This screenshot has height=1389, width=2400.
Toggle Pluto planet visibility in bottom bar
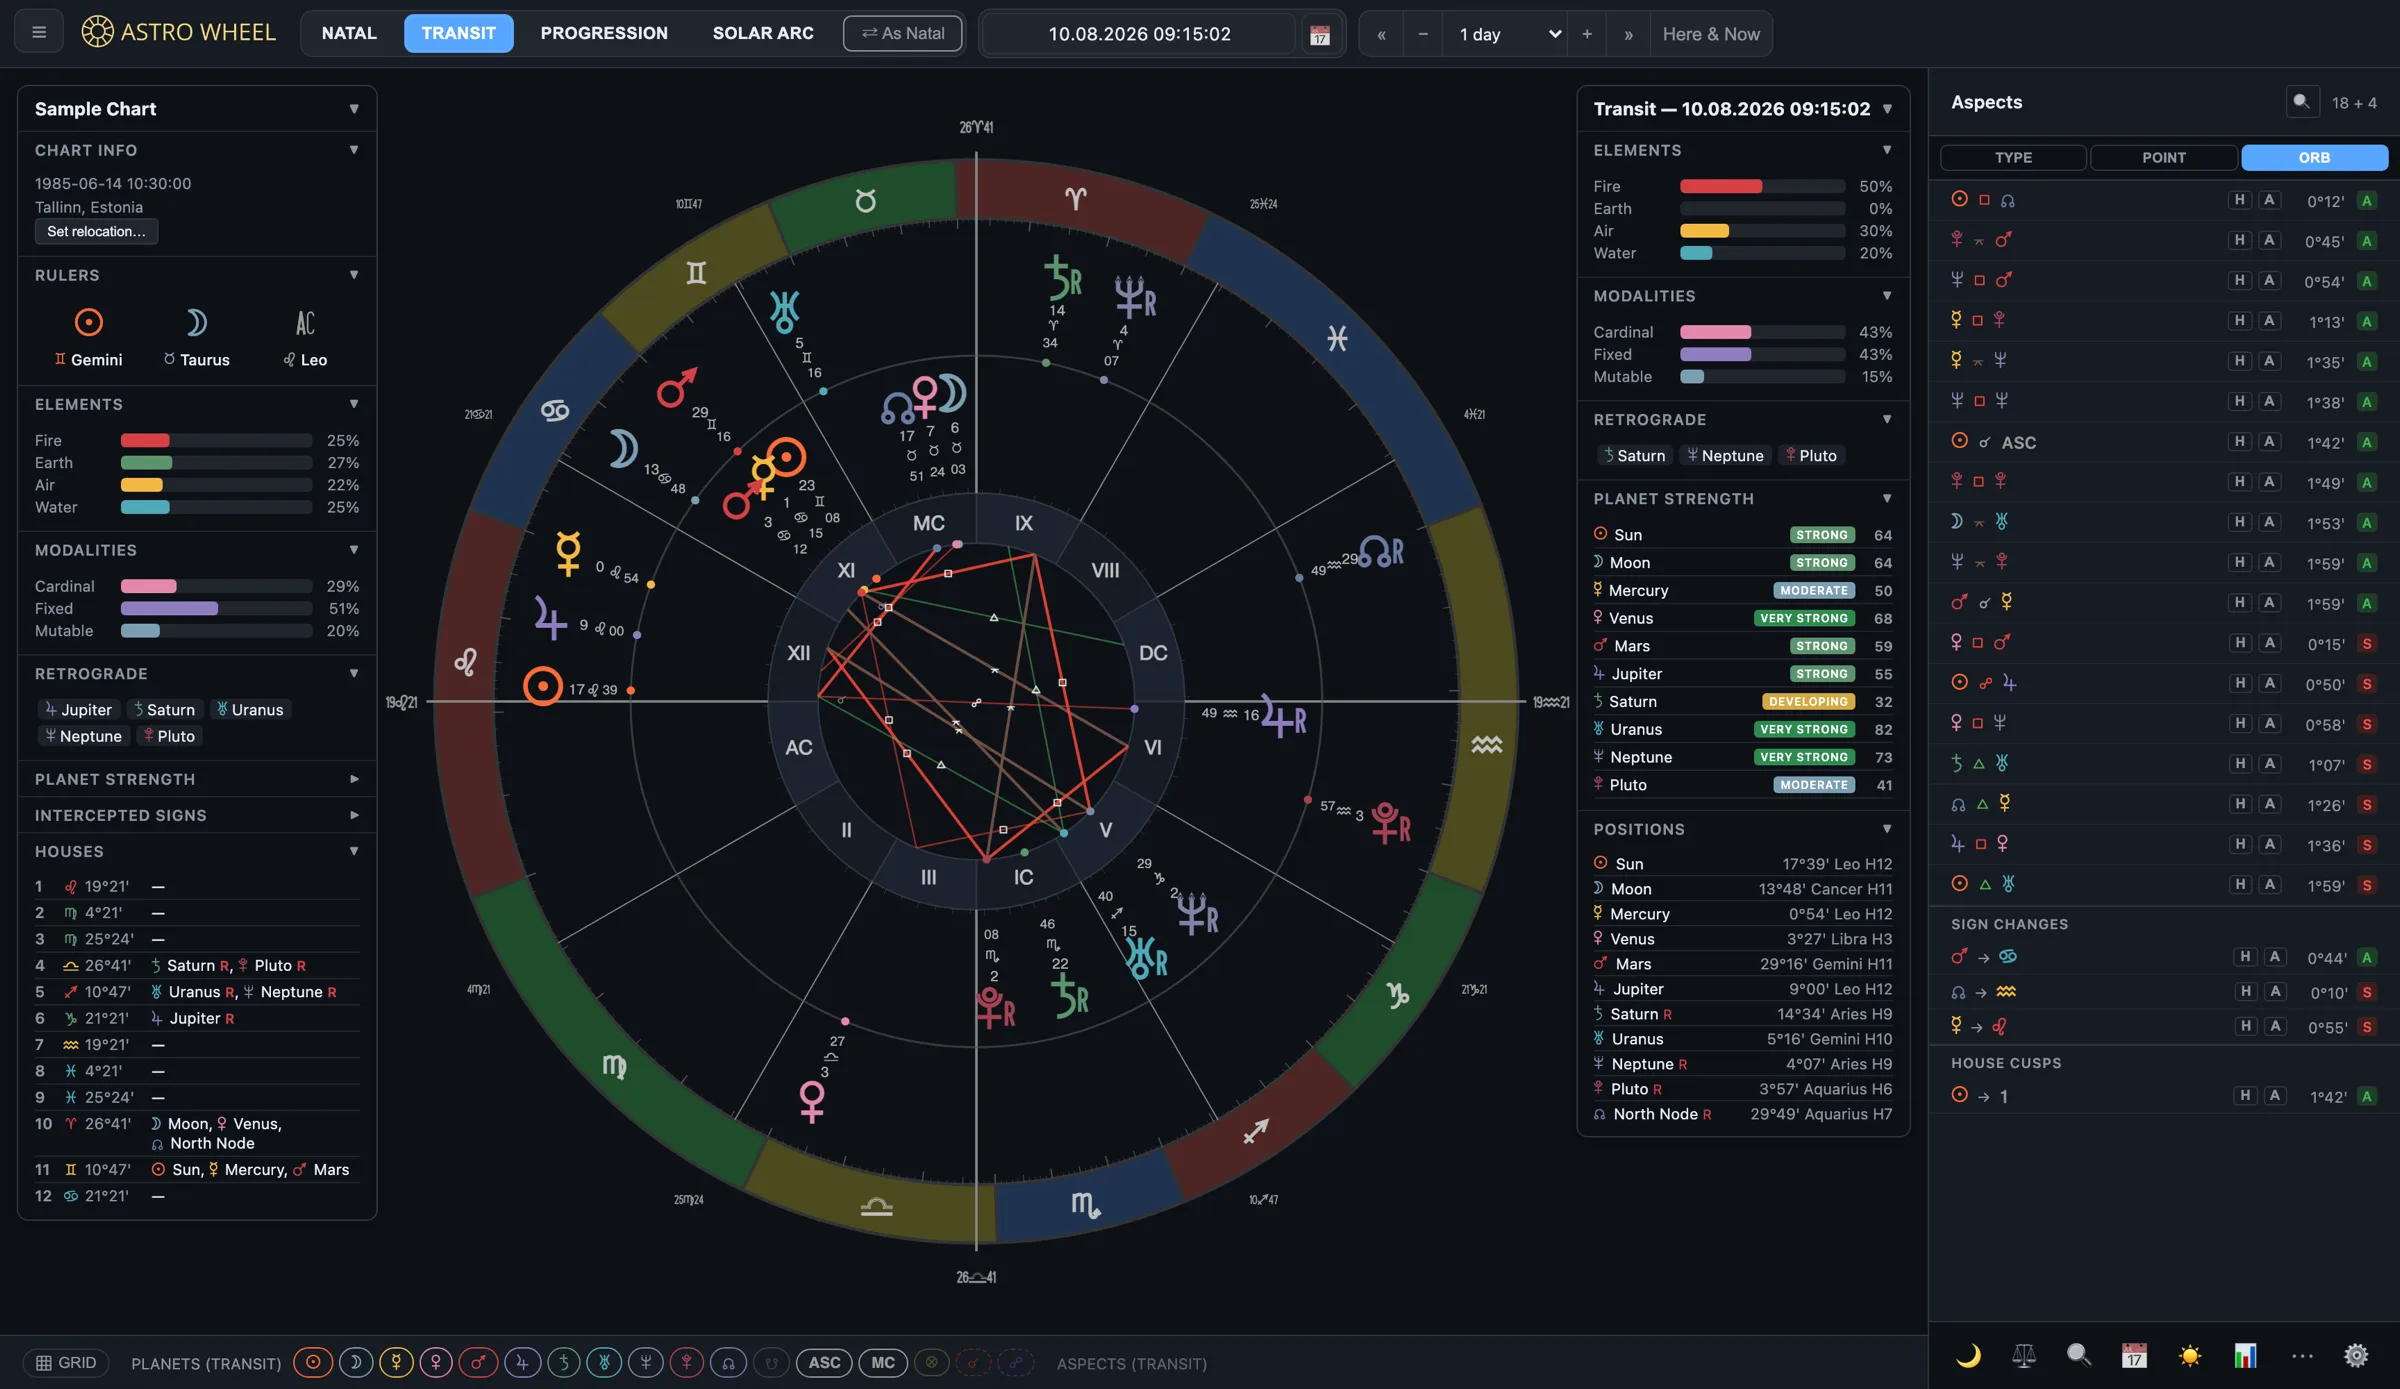click(686, 1362)
